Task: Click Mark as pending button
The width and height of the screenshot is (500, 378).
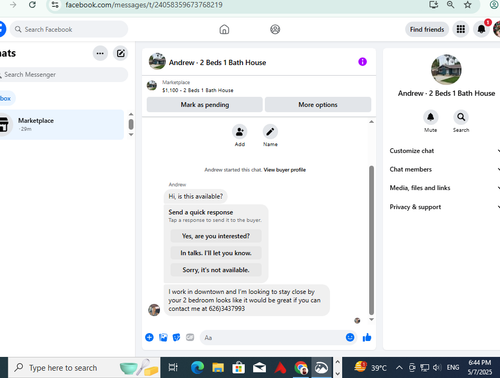Action: (205, 105)
